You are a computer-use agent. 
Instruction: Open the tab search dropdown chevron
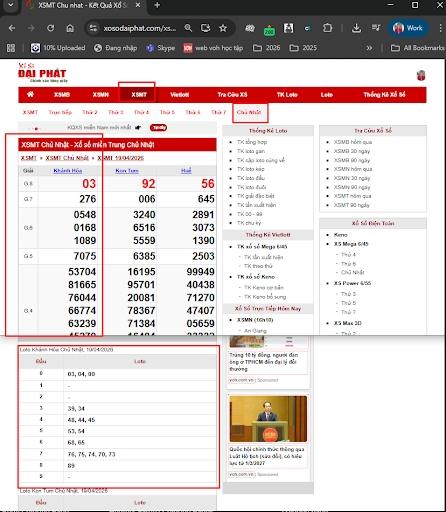11,5
